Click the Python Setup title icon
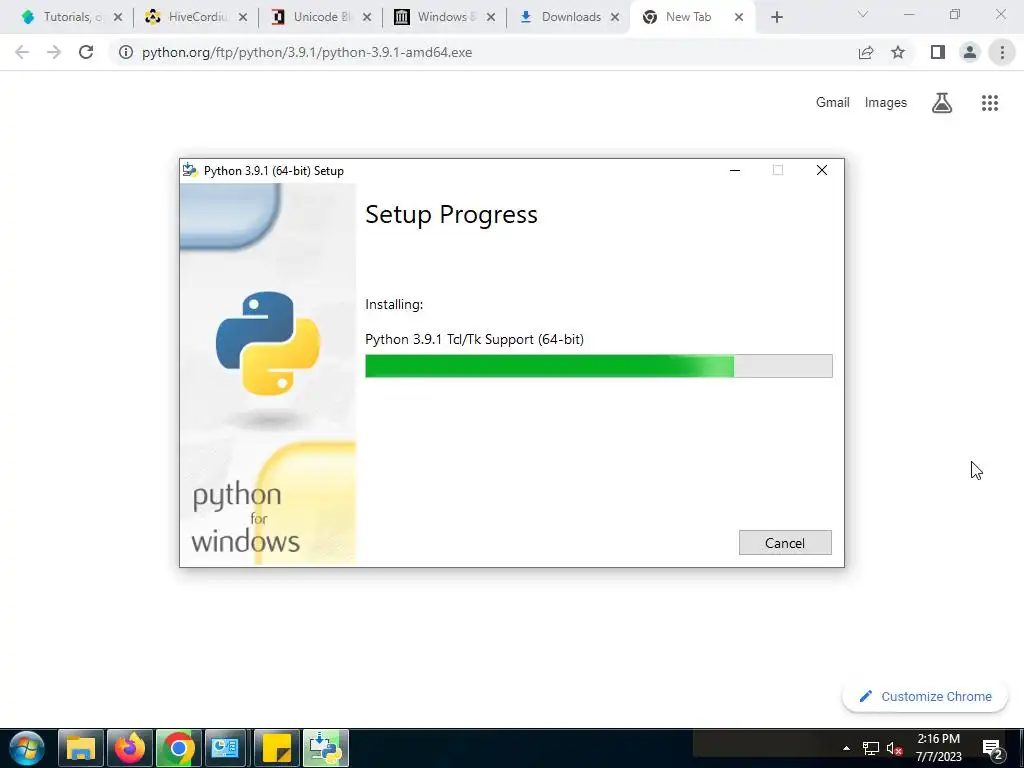This screenshot has height=768, width=1024. (190, 170)
